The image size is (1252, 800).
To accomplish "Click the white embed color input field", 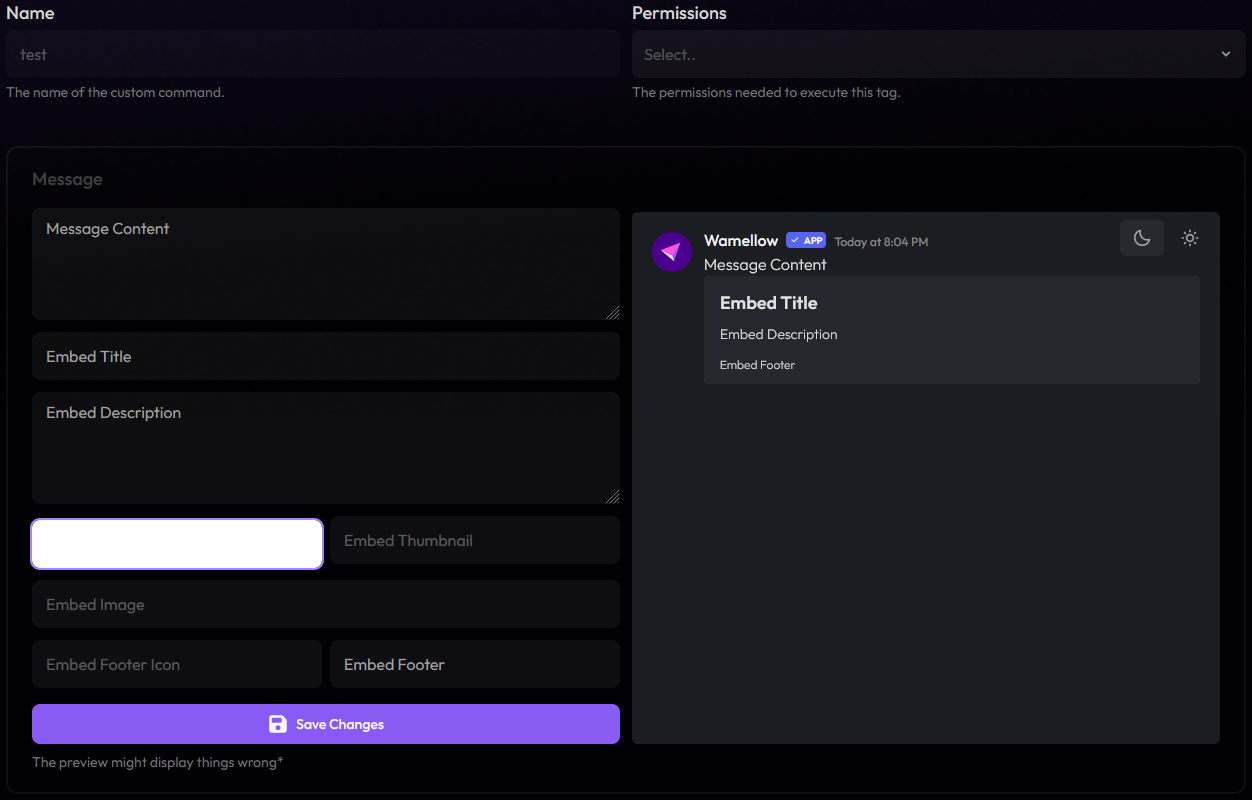I will (176, 544).
